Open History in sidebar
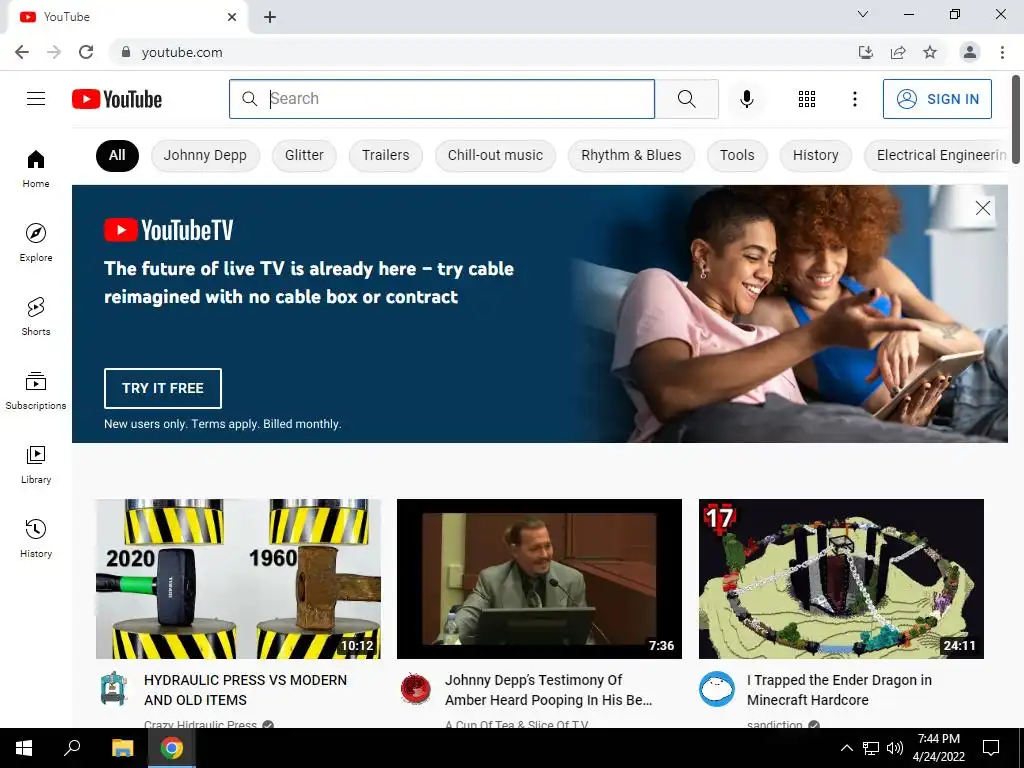The height and width of the screenshot is (768, 1024). pyautogui.click(x=36, y=538)
